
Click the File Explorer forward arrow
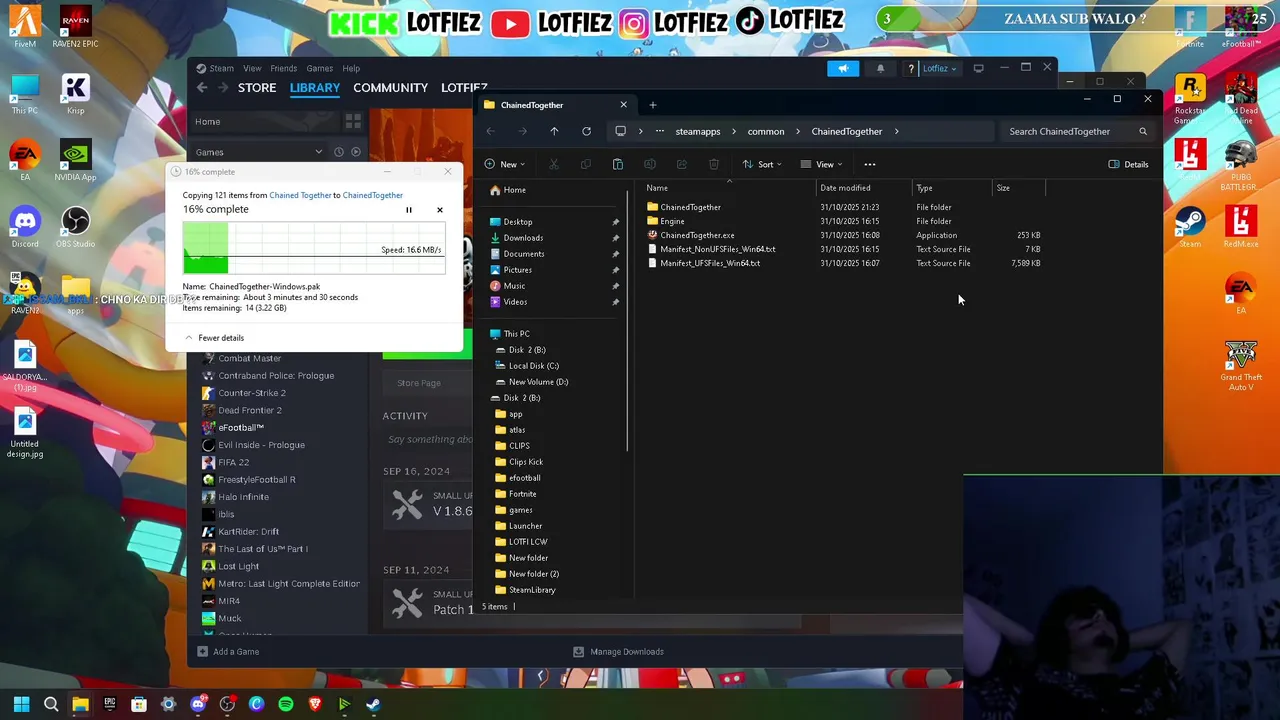(522, 131)
